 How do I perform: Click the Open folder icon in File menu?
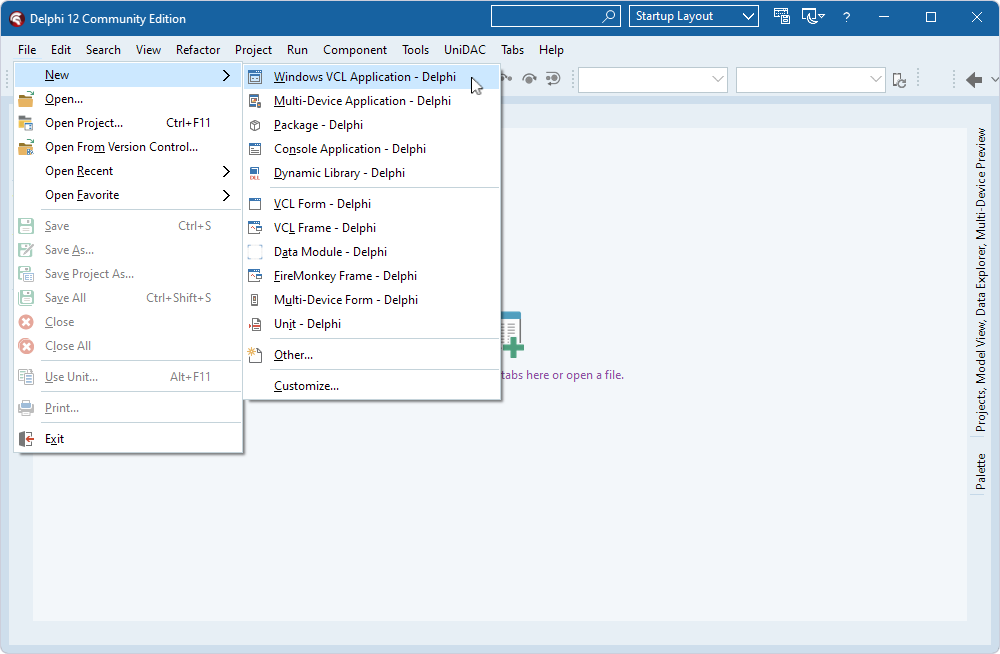tap(26, 98)
